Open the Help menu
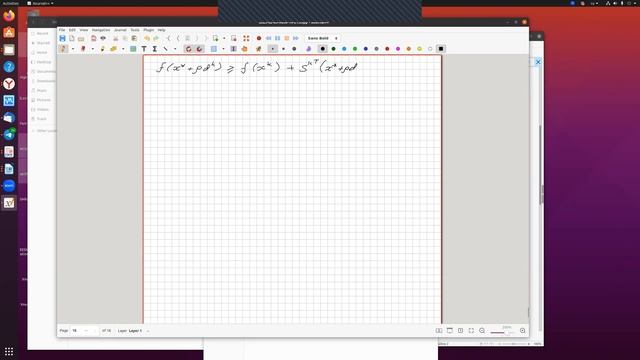The height and width of the screenshot is (360, 640). [162, 30]
